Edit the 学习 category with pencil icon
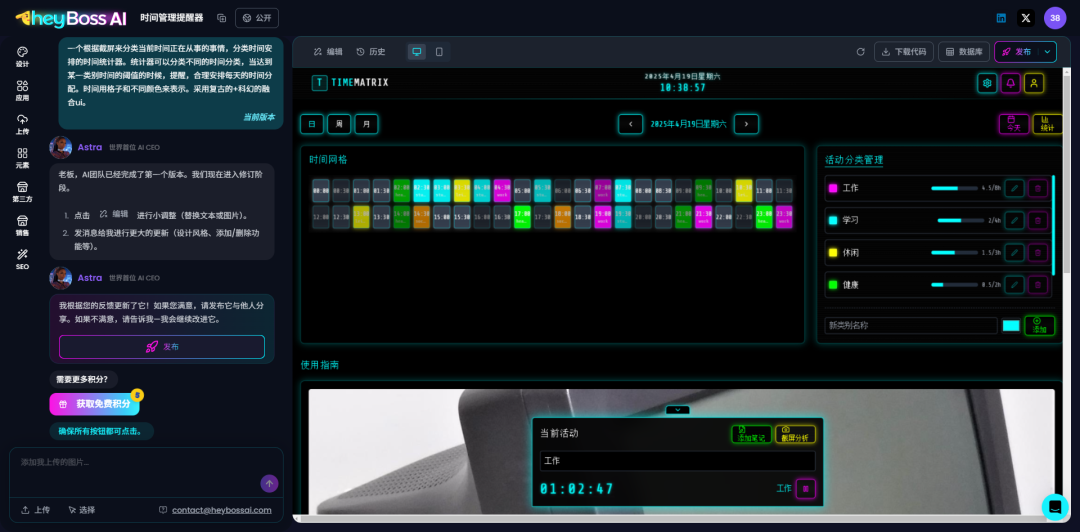Screen dimensions: 1080x532 (1014, 221)
